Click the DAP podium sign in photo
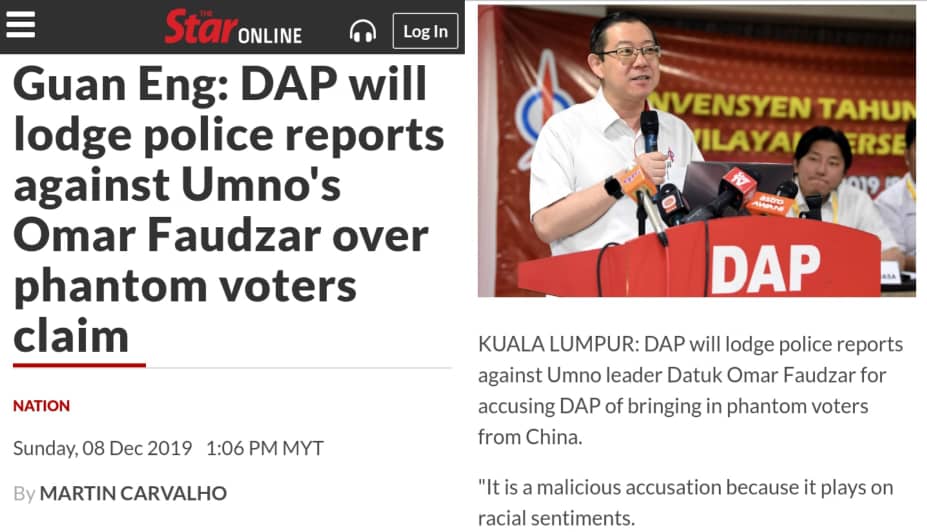Screen dimensions: 927x532 click(766, 269)
